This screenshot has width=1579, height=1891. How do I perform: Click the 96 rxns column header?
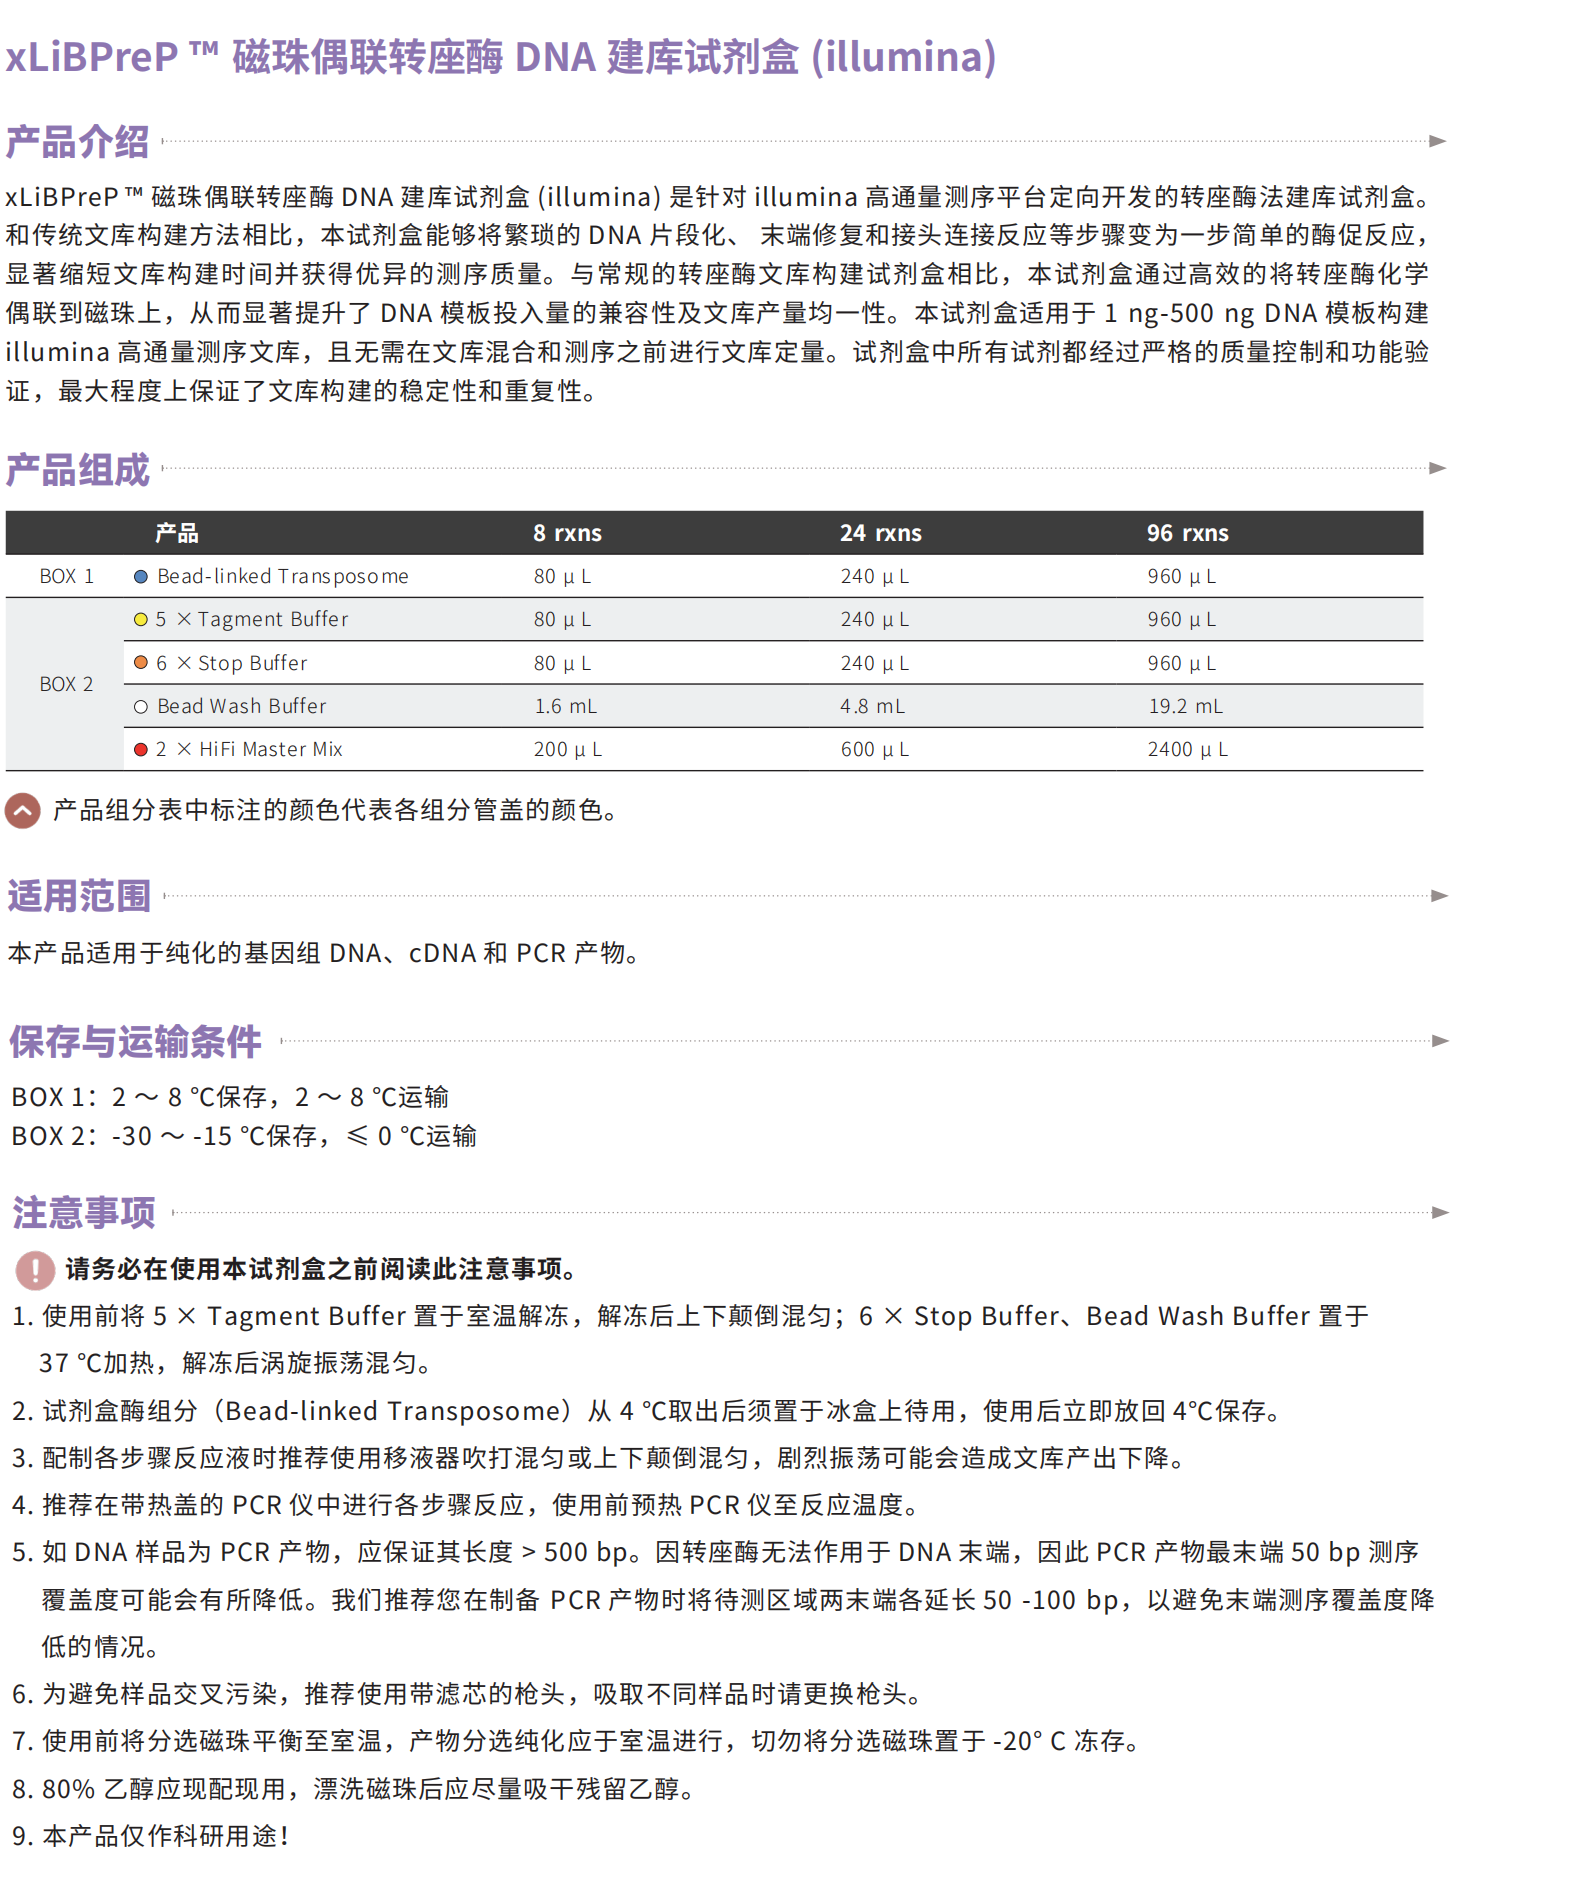tap(1188, 533)
